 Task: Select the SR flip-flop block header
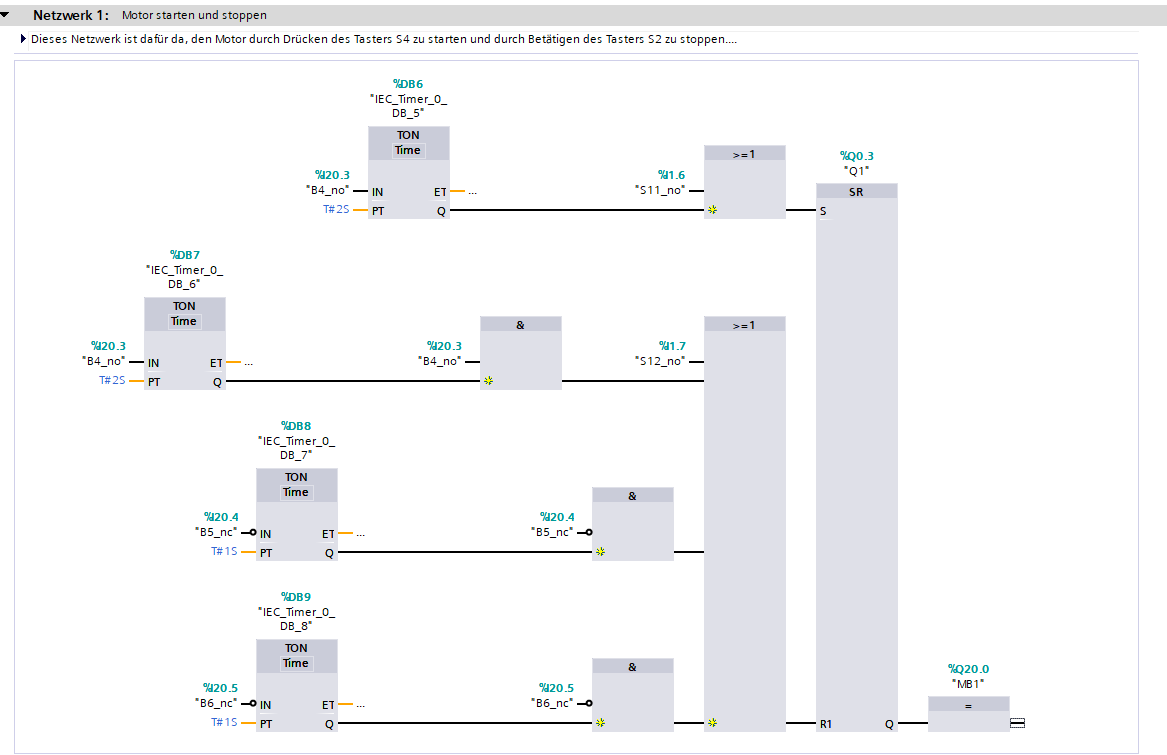(x=856, y=192)
